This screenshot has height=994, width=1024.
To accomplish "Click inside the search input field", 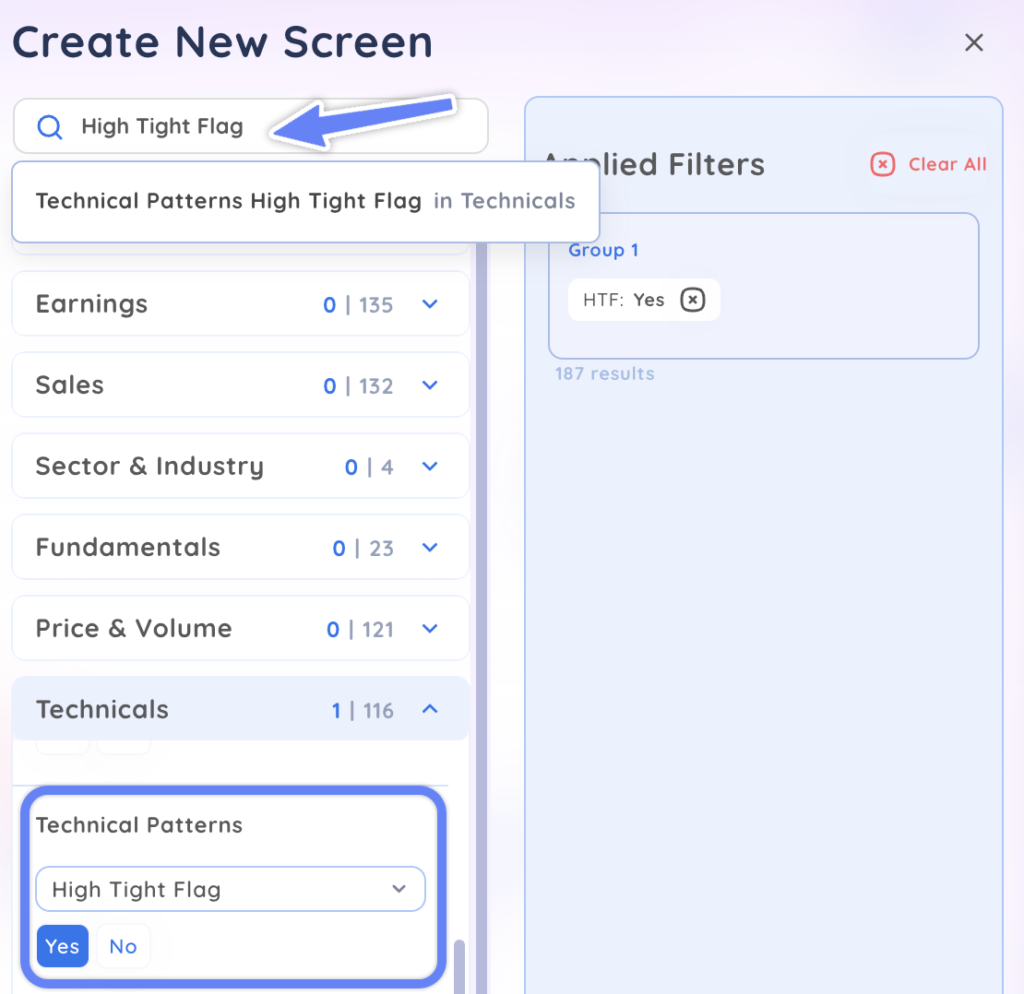I will [200, 126].
